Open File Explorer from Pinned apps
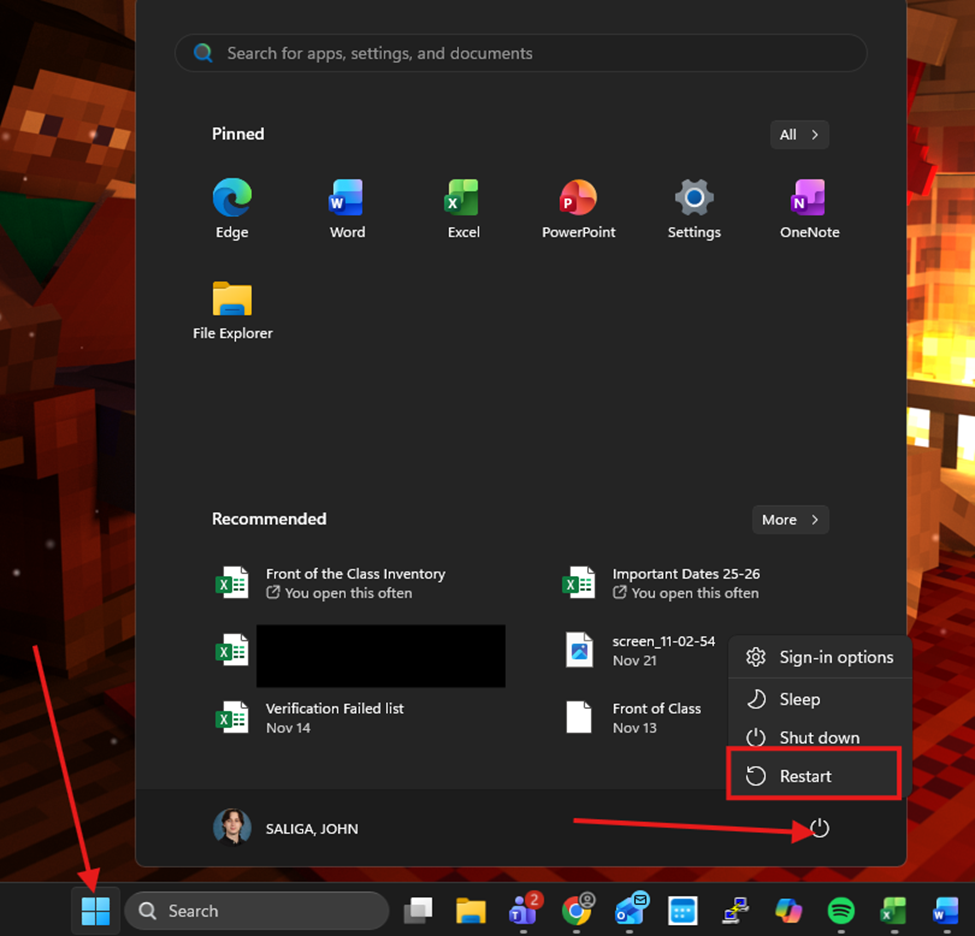The width and height of the screenshot is (975, 936). click(x=232, y=310)
